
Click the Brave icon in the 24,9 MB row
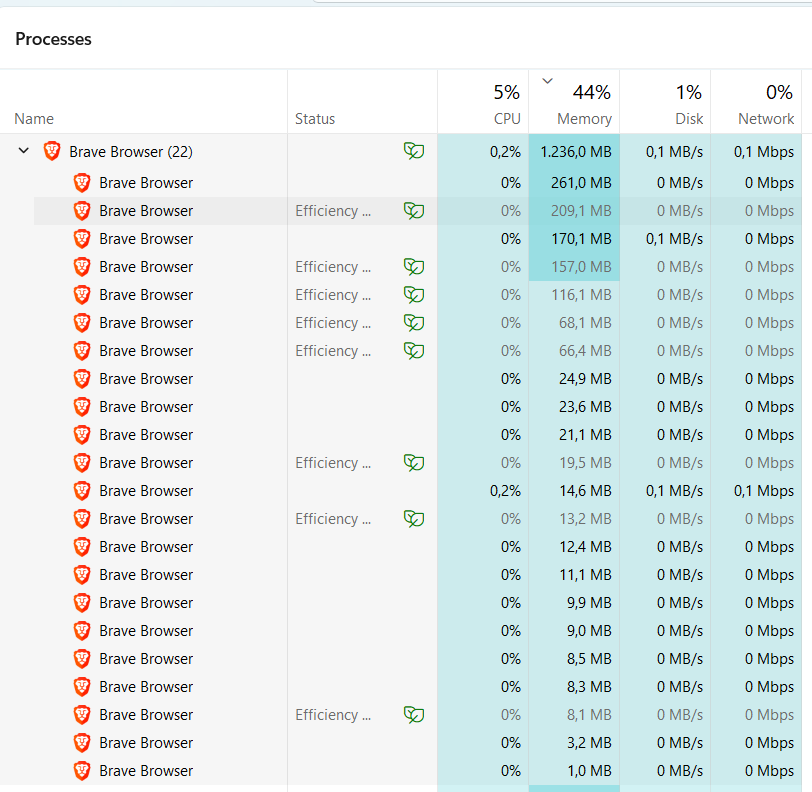[82, 379]
